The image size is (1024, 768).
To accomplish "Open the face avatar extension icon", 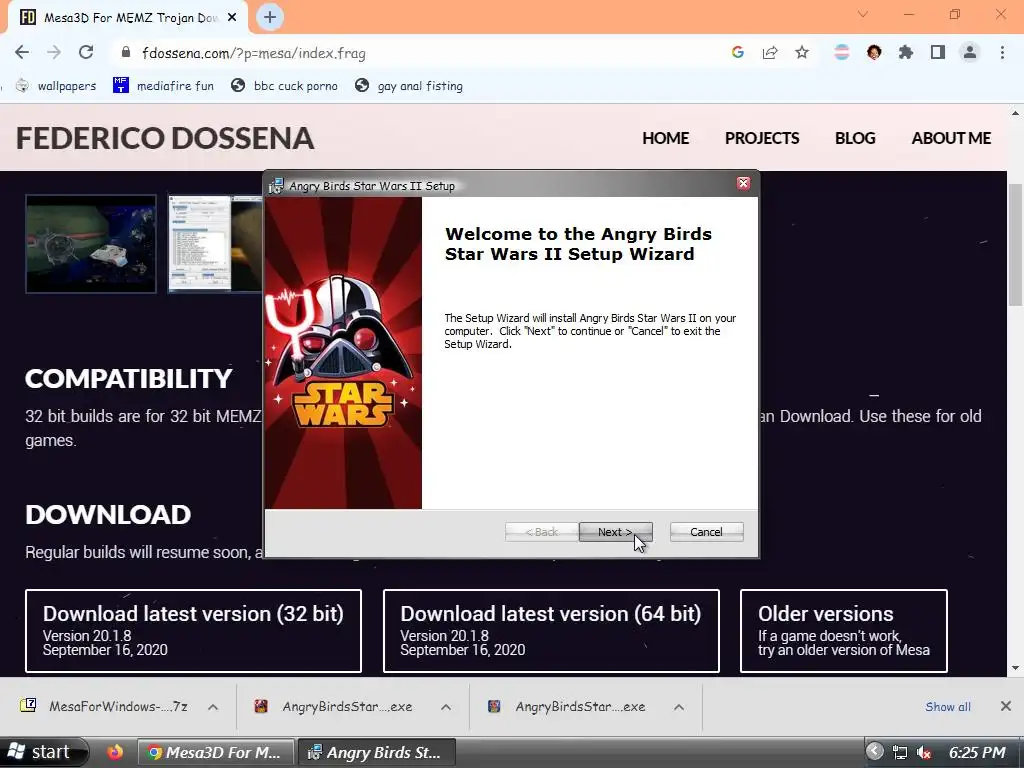I will tap(874, 52).
